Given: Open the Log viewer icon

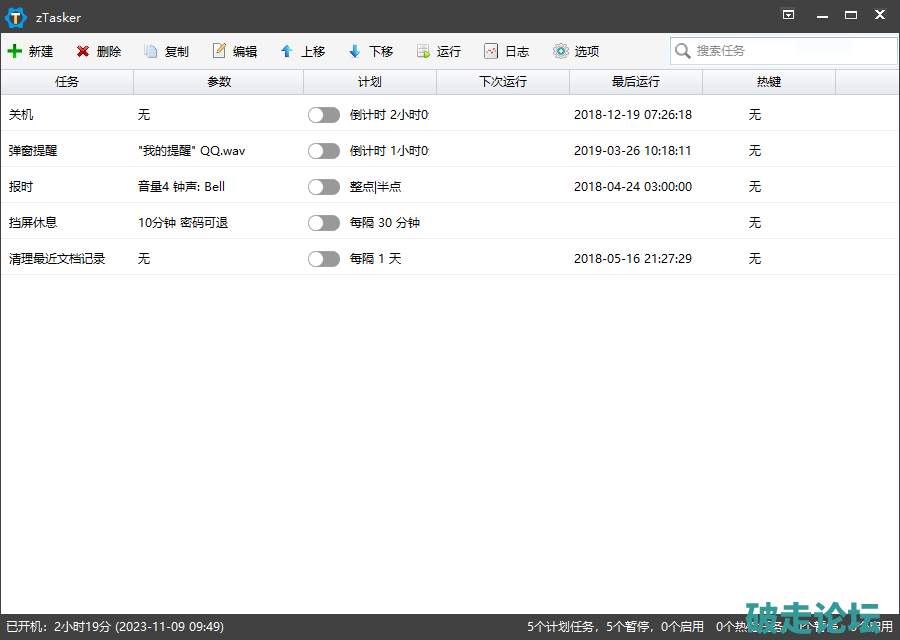Looking at the screenshot, I should pyautogui.click(x=491, y=51).
